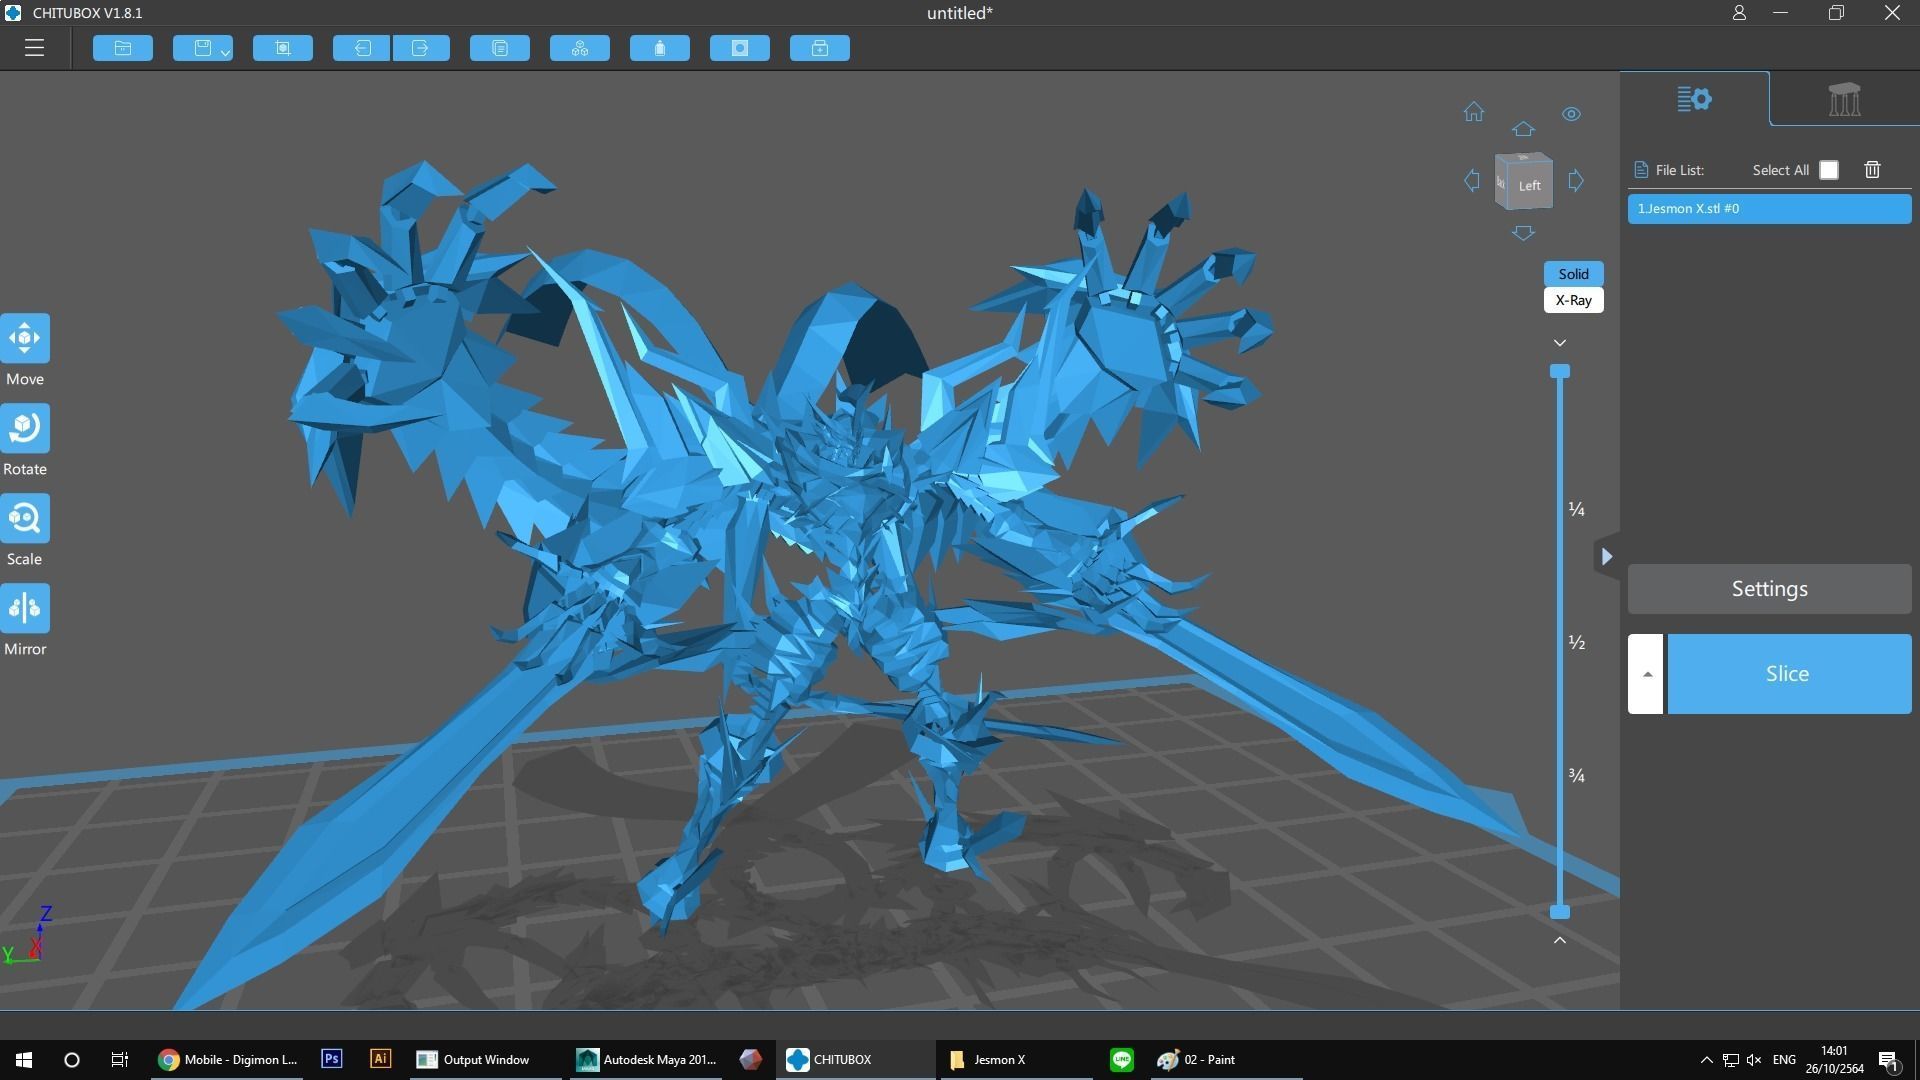Expand the slice options up arrow
The width and height of the screenshot is (1920, 1080).
(1646, 674)
